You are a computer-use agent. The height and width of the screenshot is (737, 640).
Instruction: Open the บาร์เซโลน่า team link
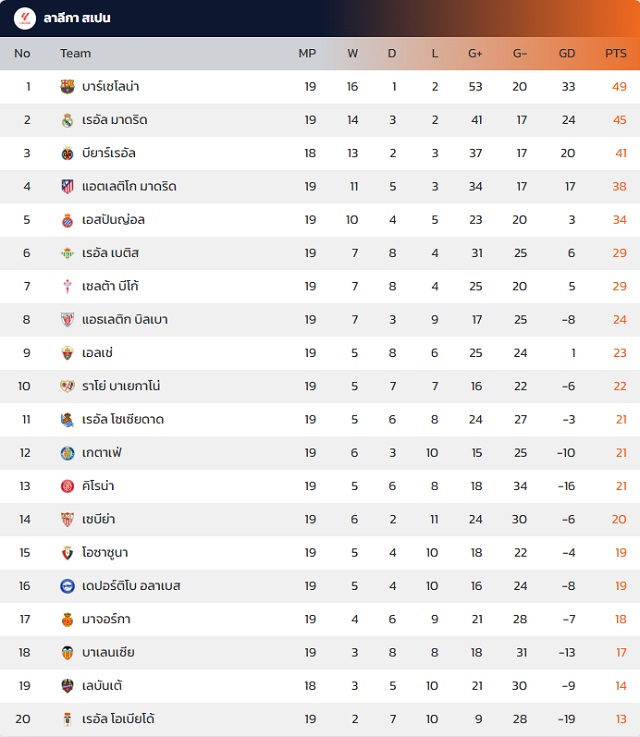tap(118, 87)
